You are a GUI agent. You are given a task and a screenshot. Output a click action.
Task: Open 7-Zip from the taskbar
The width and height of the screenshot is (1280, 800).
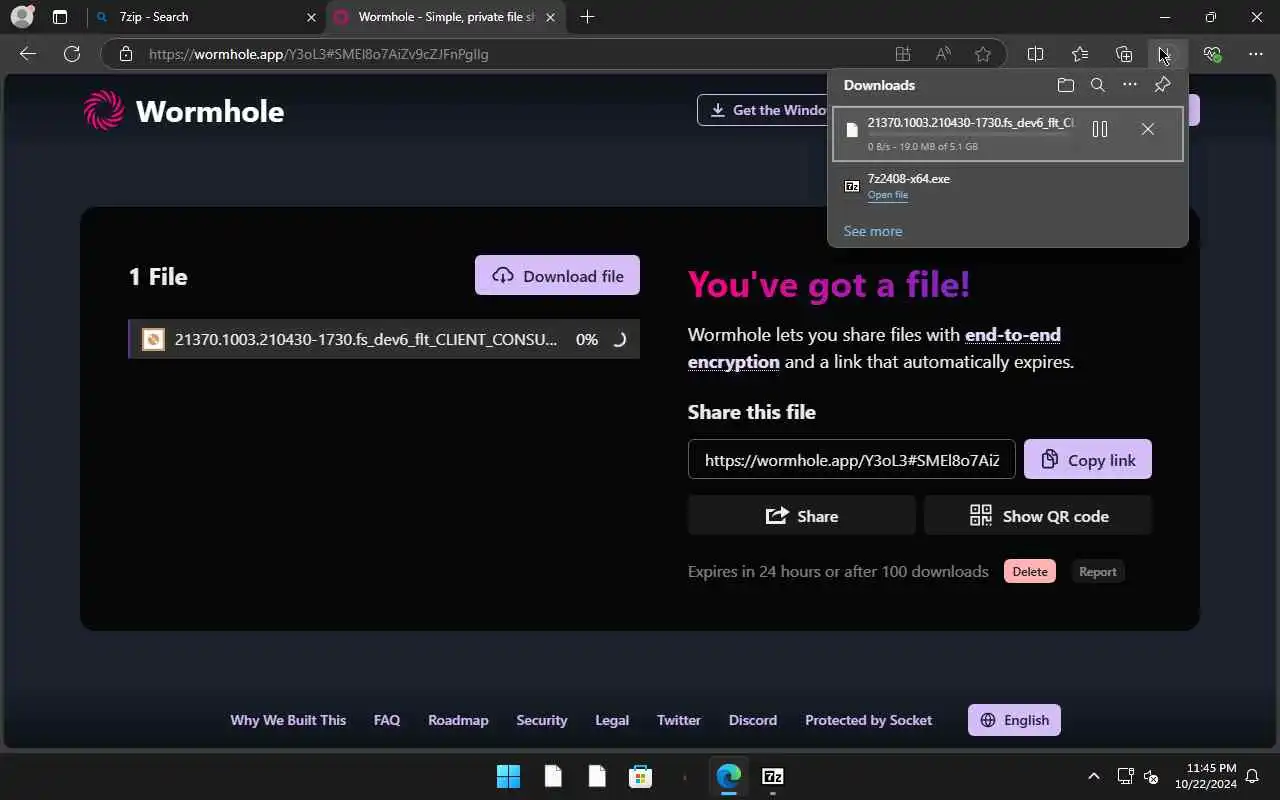coord(772,776)
